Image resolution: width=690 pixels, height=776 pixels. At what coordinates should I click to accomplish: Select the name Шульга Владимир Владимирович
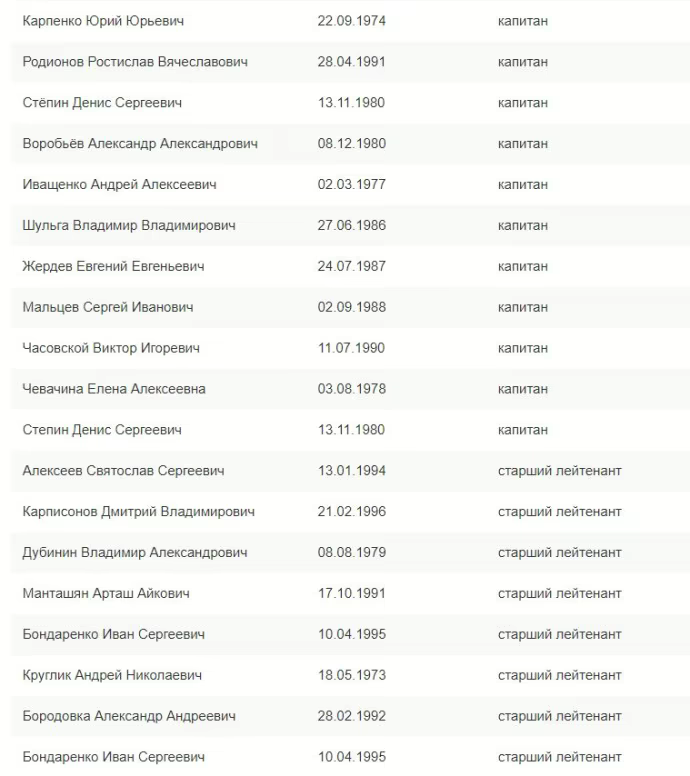pos(129,226)
